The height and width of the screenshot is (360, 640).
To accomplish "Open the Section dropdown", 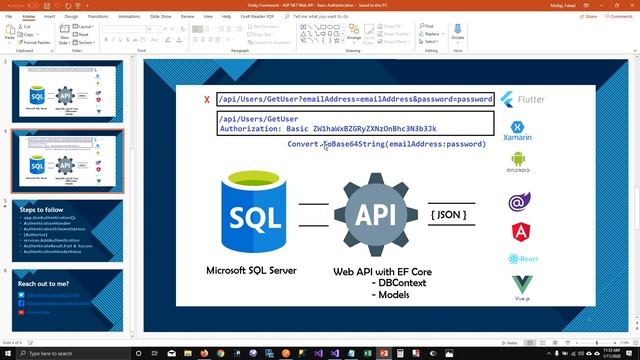I will pyautogui.click(x=84, y=42).
